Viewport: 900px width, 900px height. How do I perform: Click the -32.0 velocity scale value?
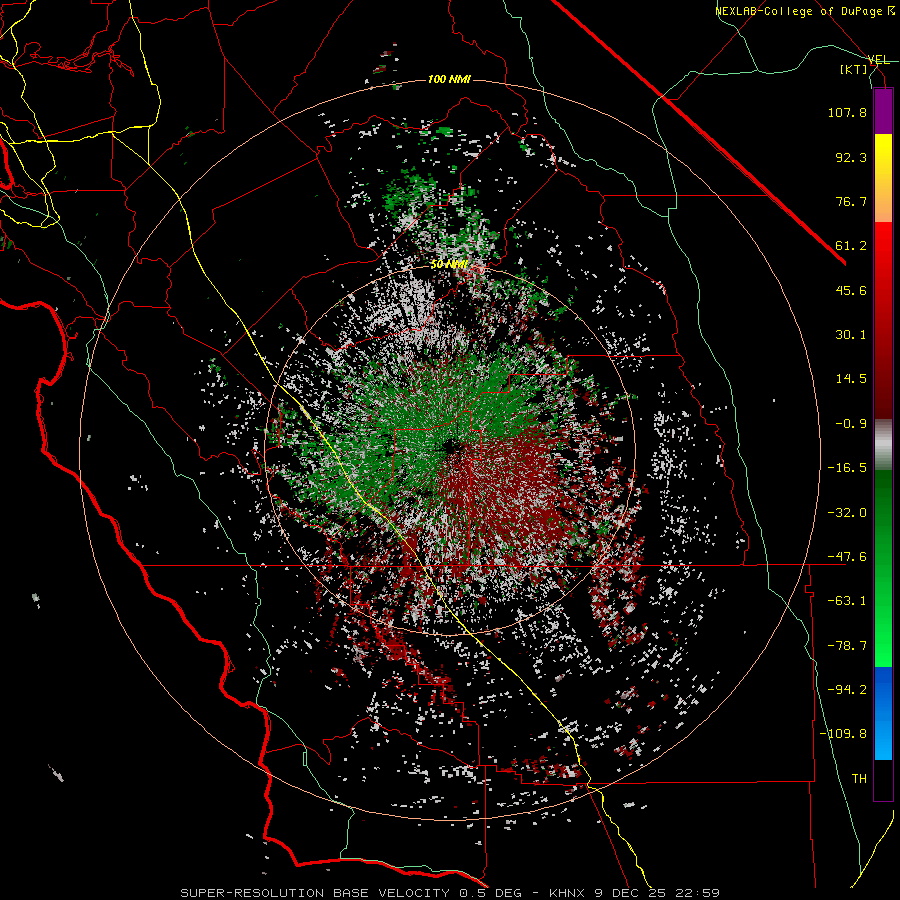[847, 513]
